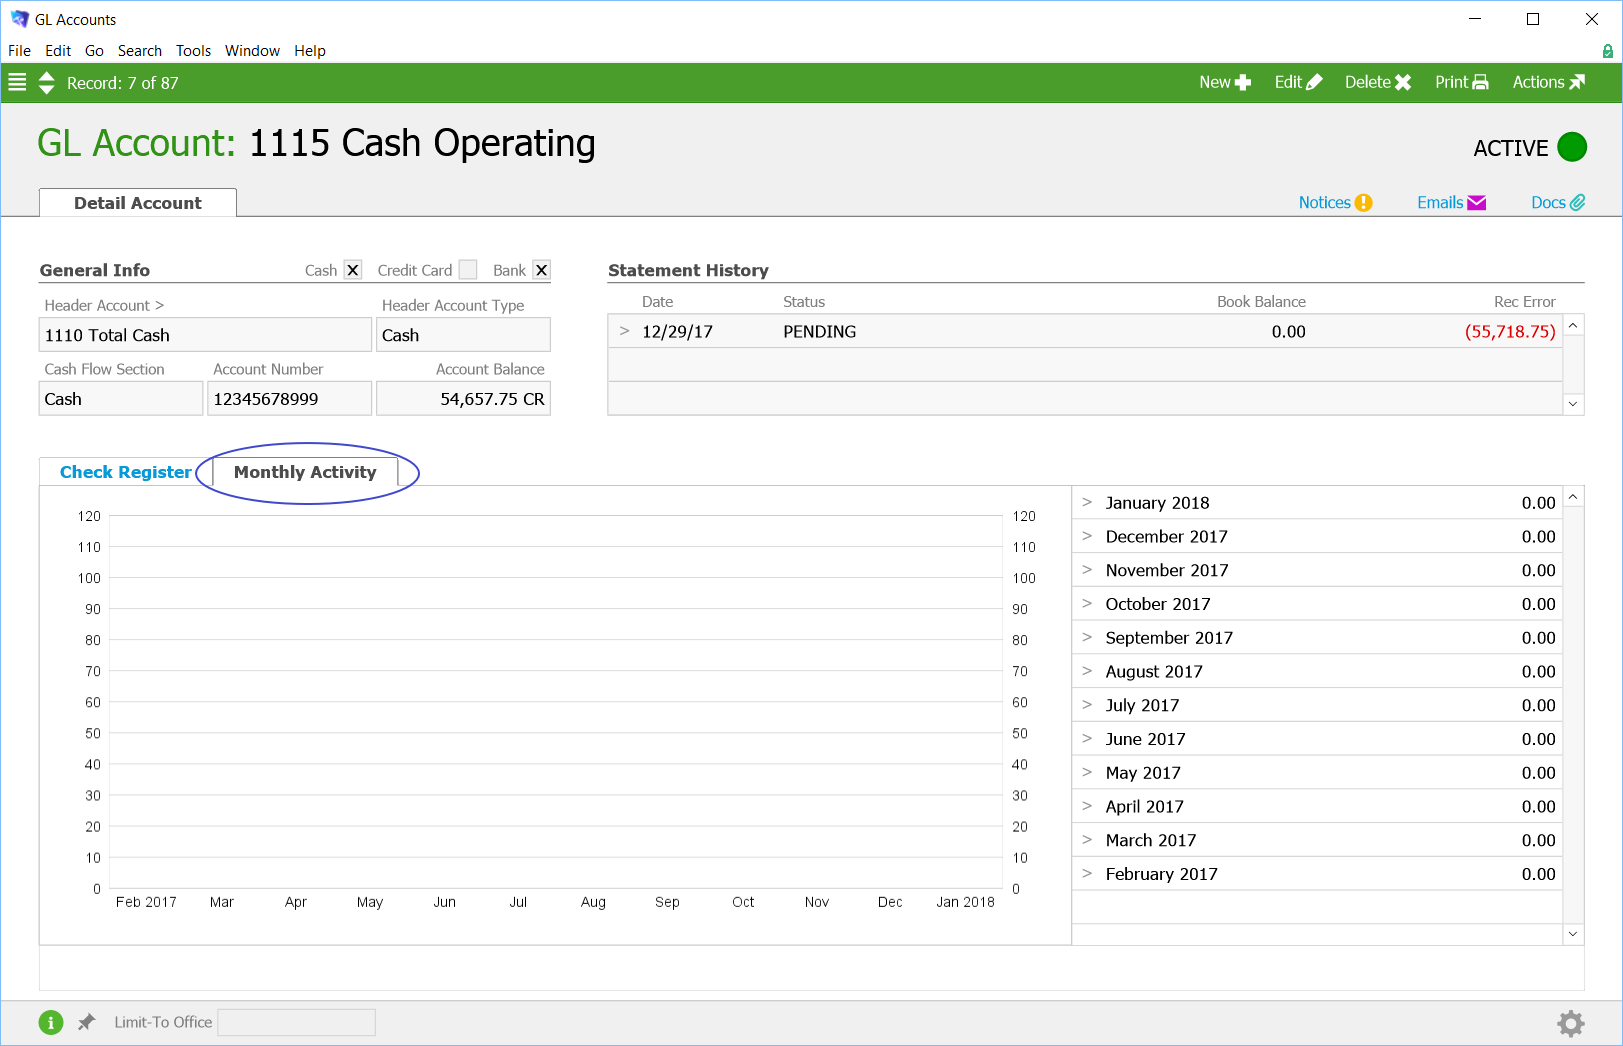This screenshot has width=1623, height=1046.
Task: Open the Actions arrow menu
Action: point(1577,82)
